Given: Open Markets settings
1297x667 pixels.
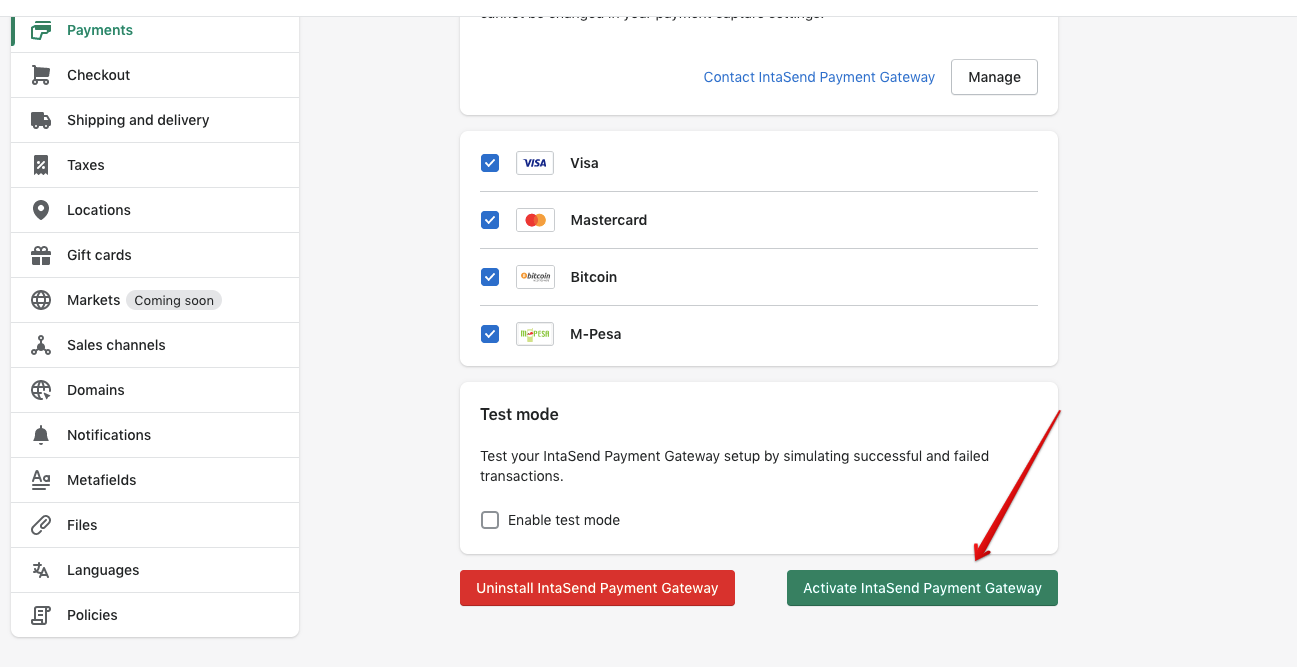Looking at the screenshot, I should point(155,300).
